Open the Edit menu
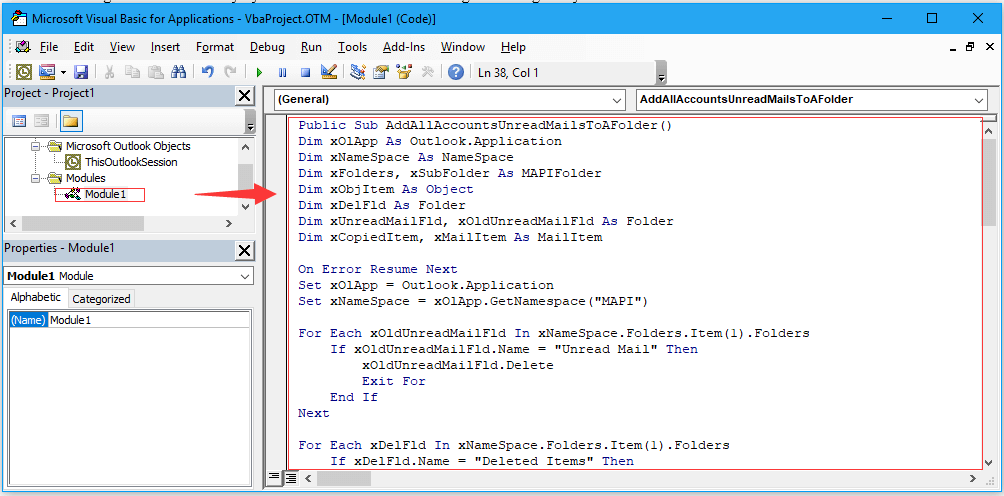1004x496 pixels. pos(84,47)
